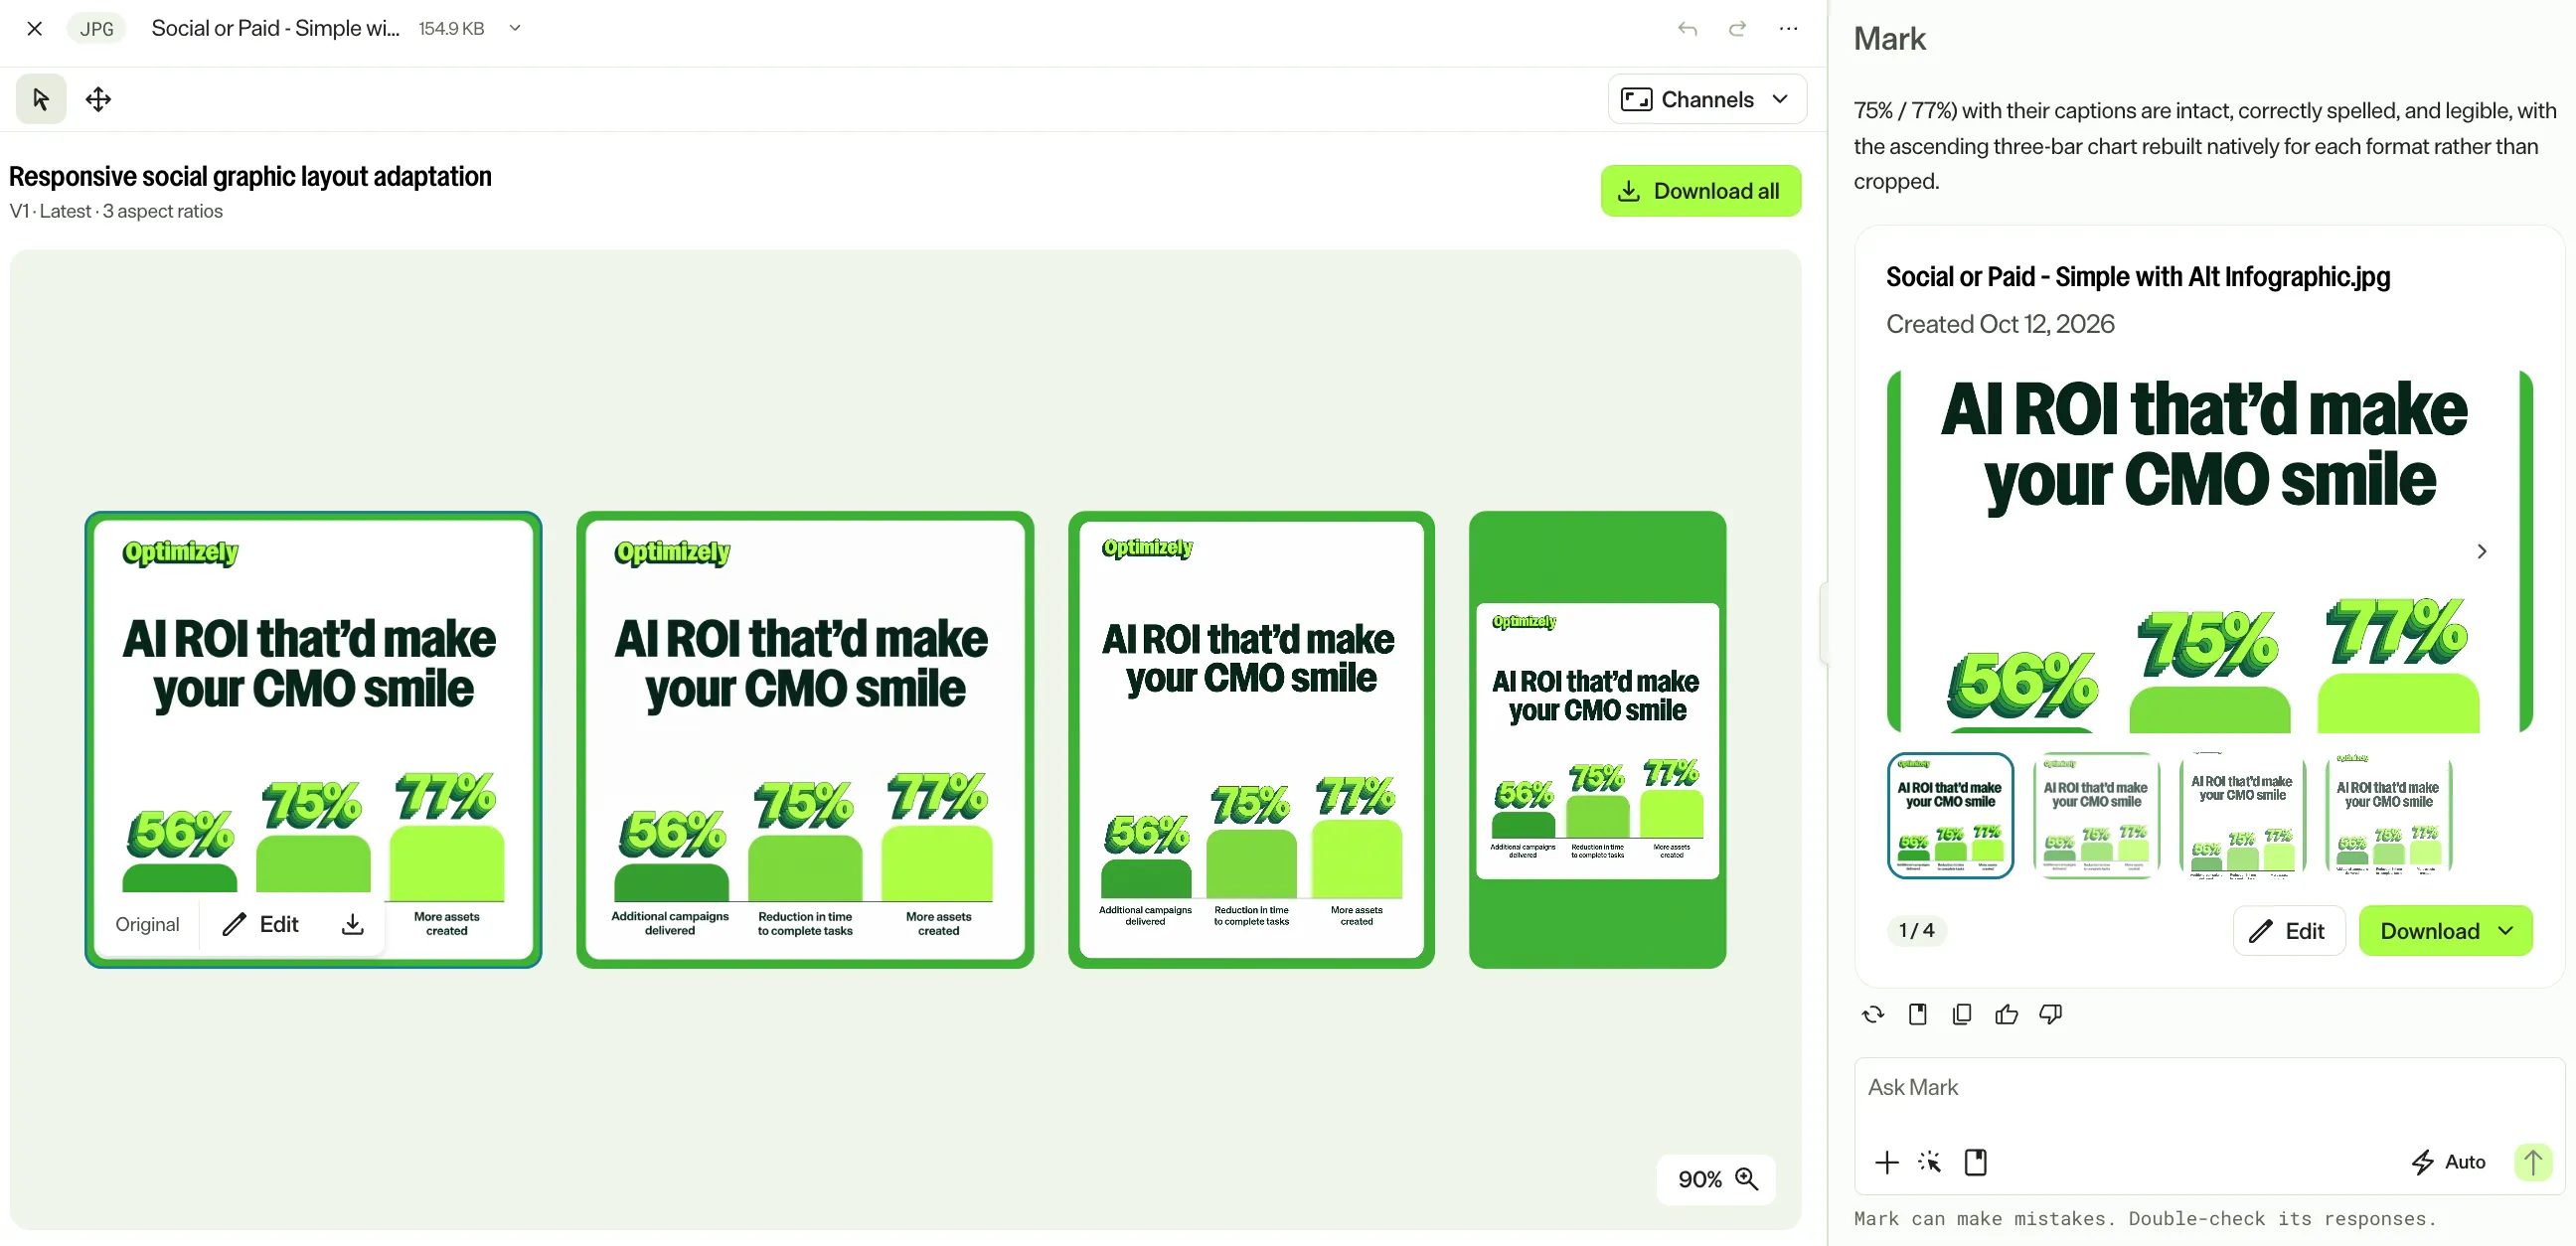
Task: Click the JPG file type badge
Action: [96, 28]
